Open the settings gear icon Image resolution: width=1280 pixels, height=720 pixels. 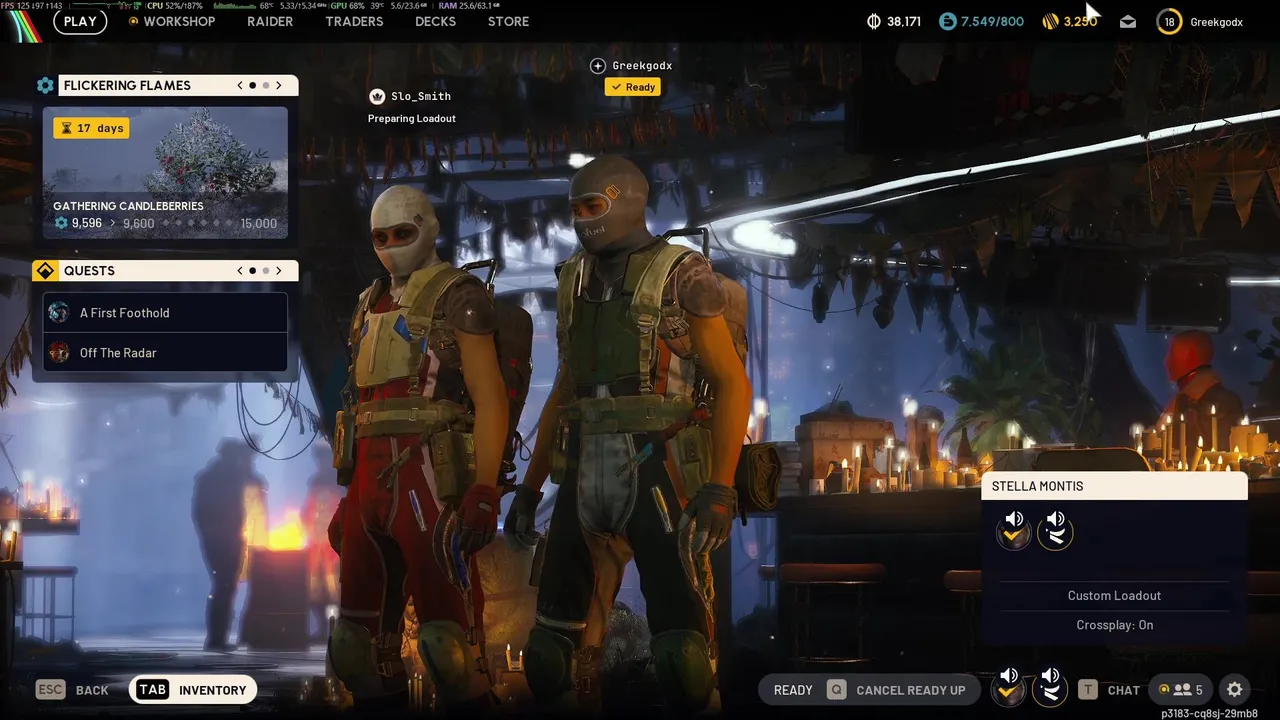pyautogui.click(x=1234, y=690)
